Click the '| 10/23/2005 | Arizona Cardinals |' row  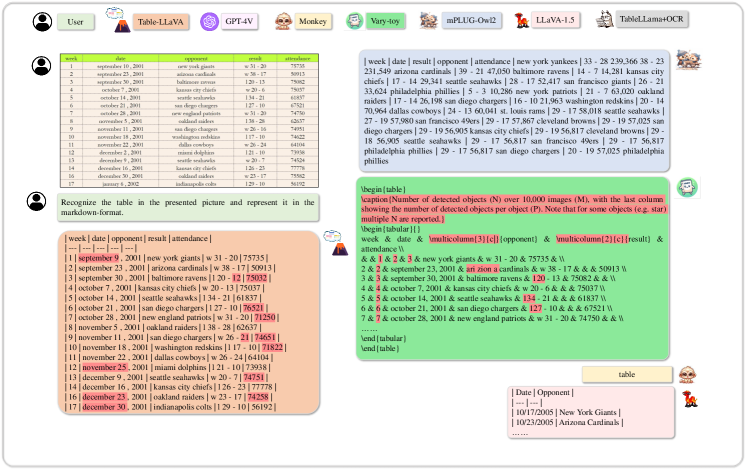[567, 422]
